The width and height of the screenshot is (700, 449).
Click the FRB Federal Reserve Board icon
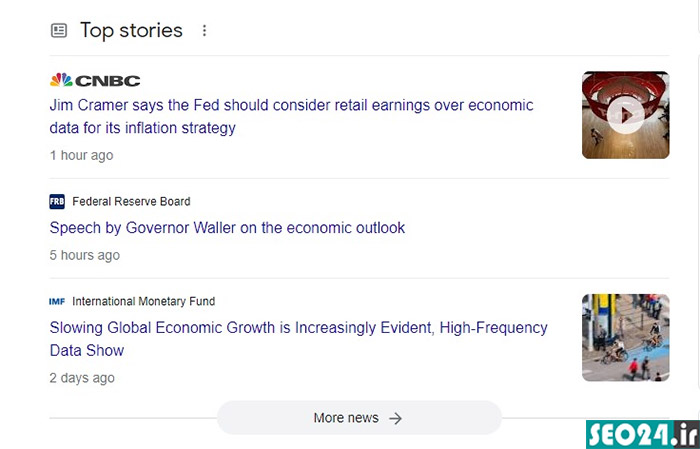[x=57, y=202]
